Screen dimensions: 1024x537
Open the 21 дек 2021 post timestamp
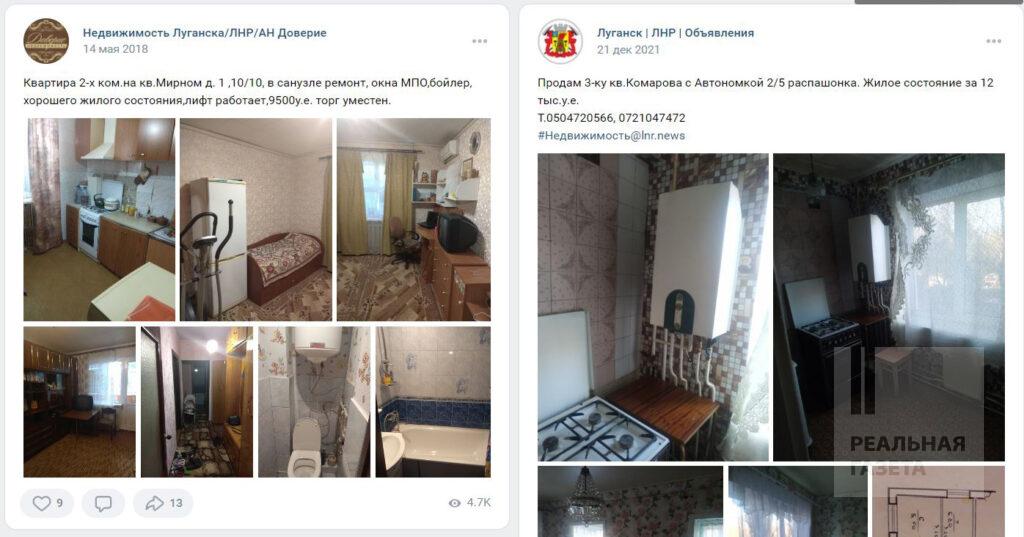(628, 50)
